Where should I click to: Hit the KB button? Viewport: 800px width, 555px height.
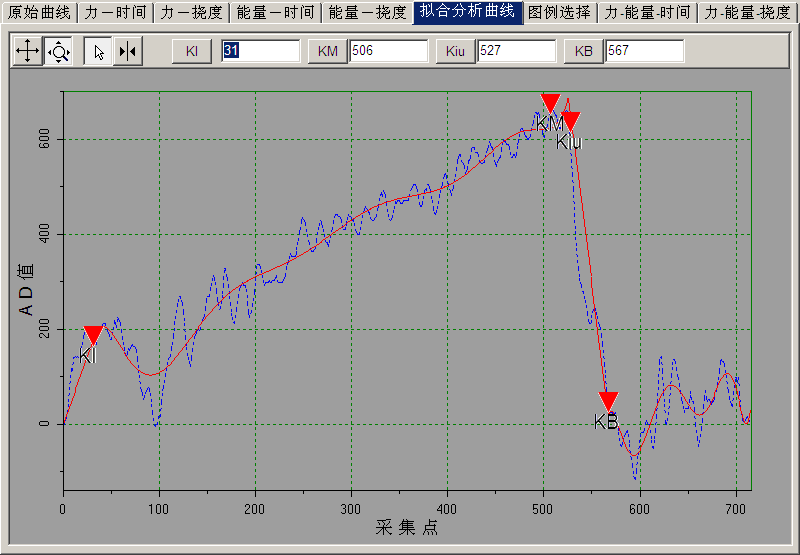click(584, 51)
